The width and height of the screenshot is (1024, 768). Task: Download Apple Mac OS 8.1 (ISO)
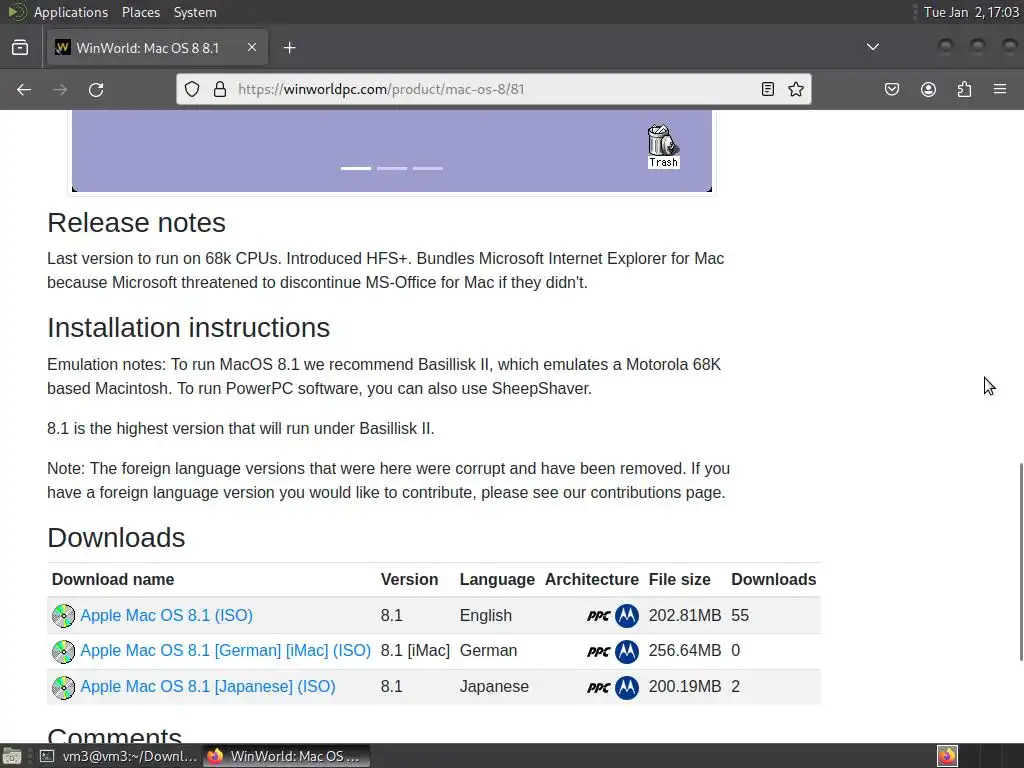[167, 615]
